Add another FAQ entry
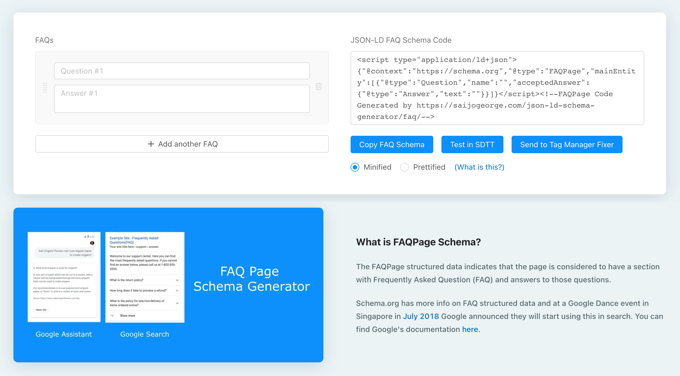The height and width of the screenshot is (376, 680). tap(182, 144)
